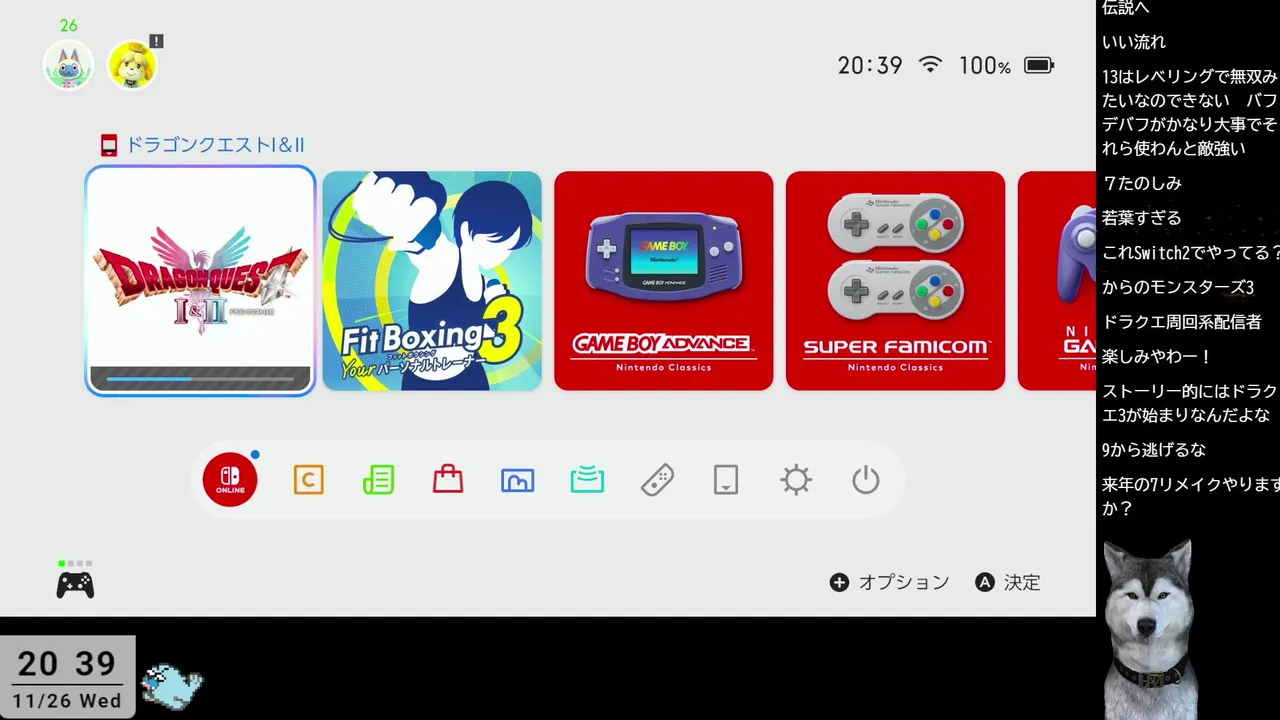Click the overlay clock 20 39 widget
Viewport: 1280px width, 720px height.
coord(67,663)
